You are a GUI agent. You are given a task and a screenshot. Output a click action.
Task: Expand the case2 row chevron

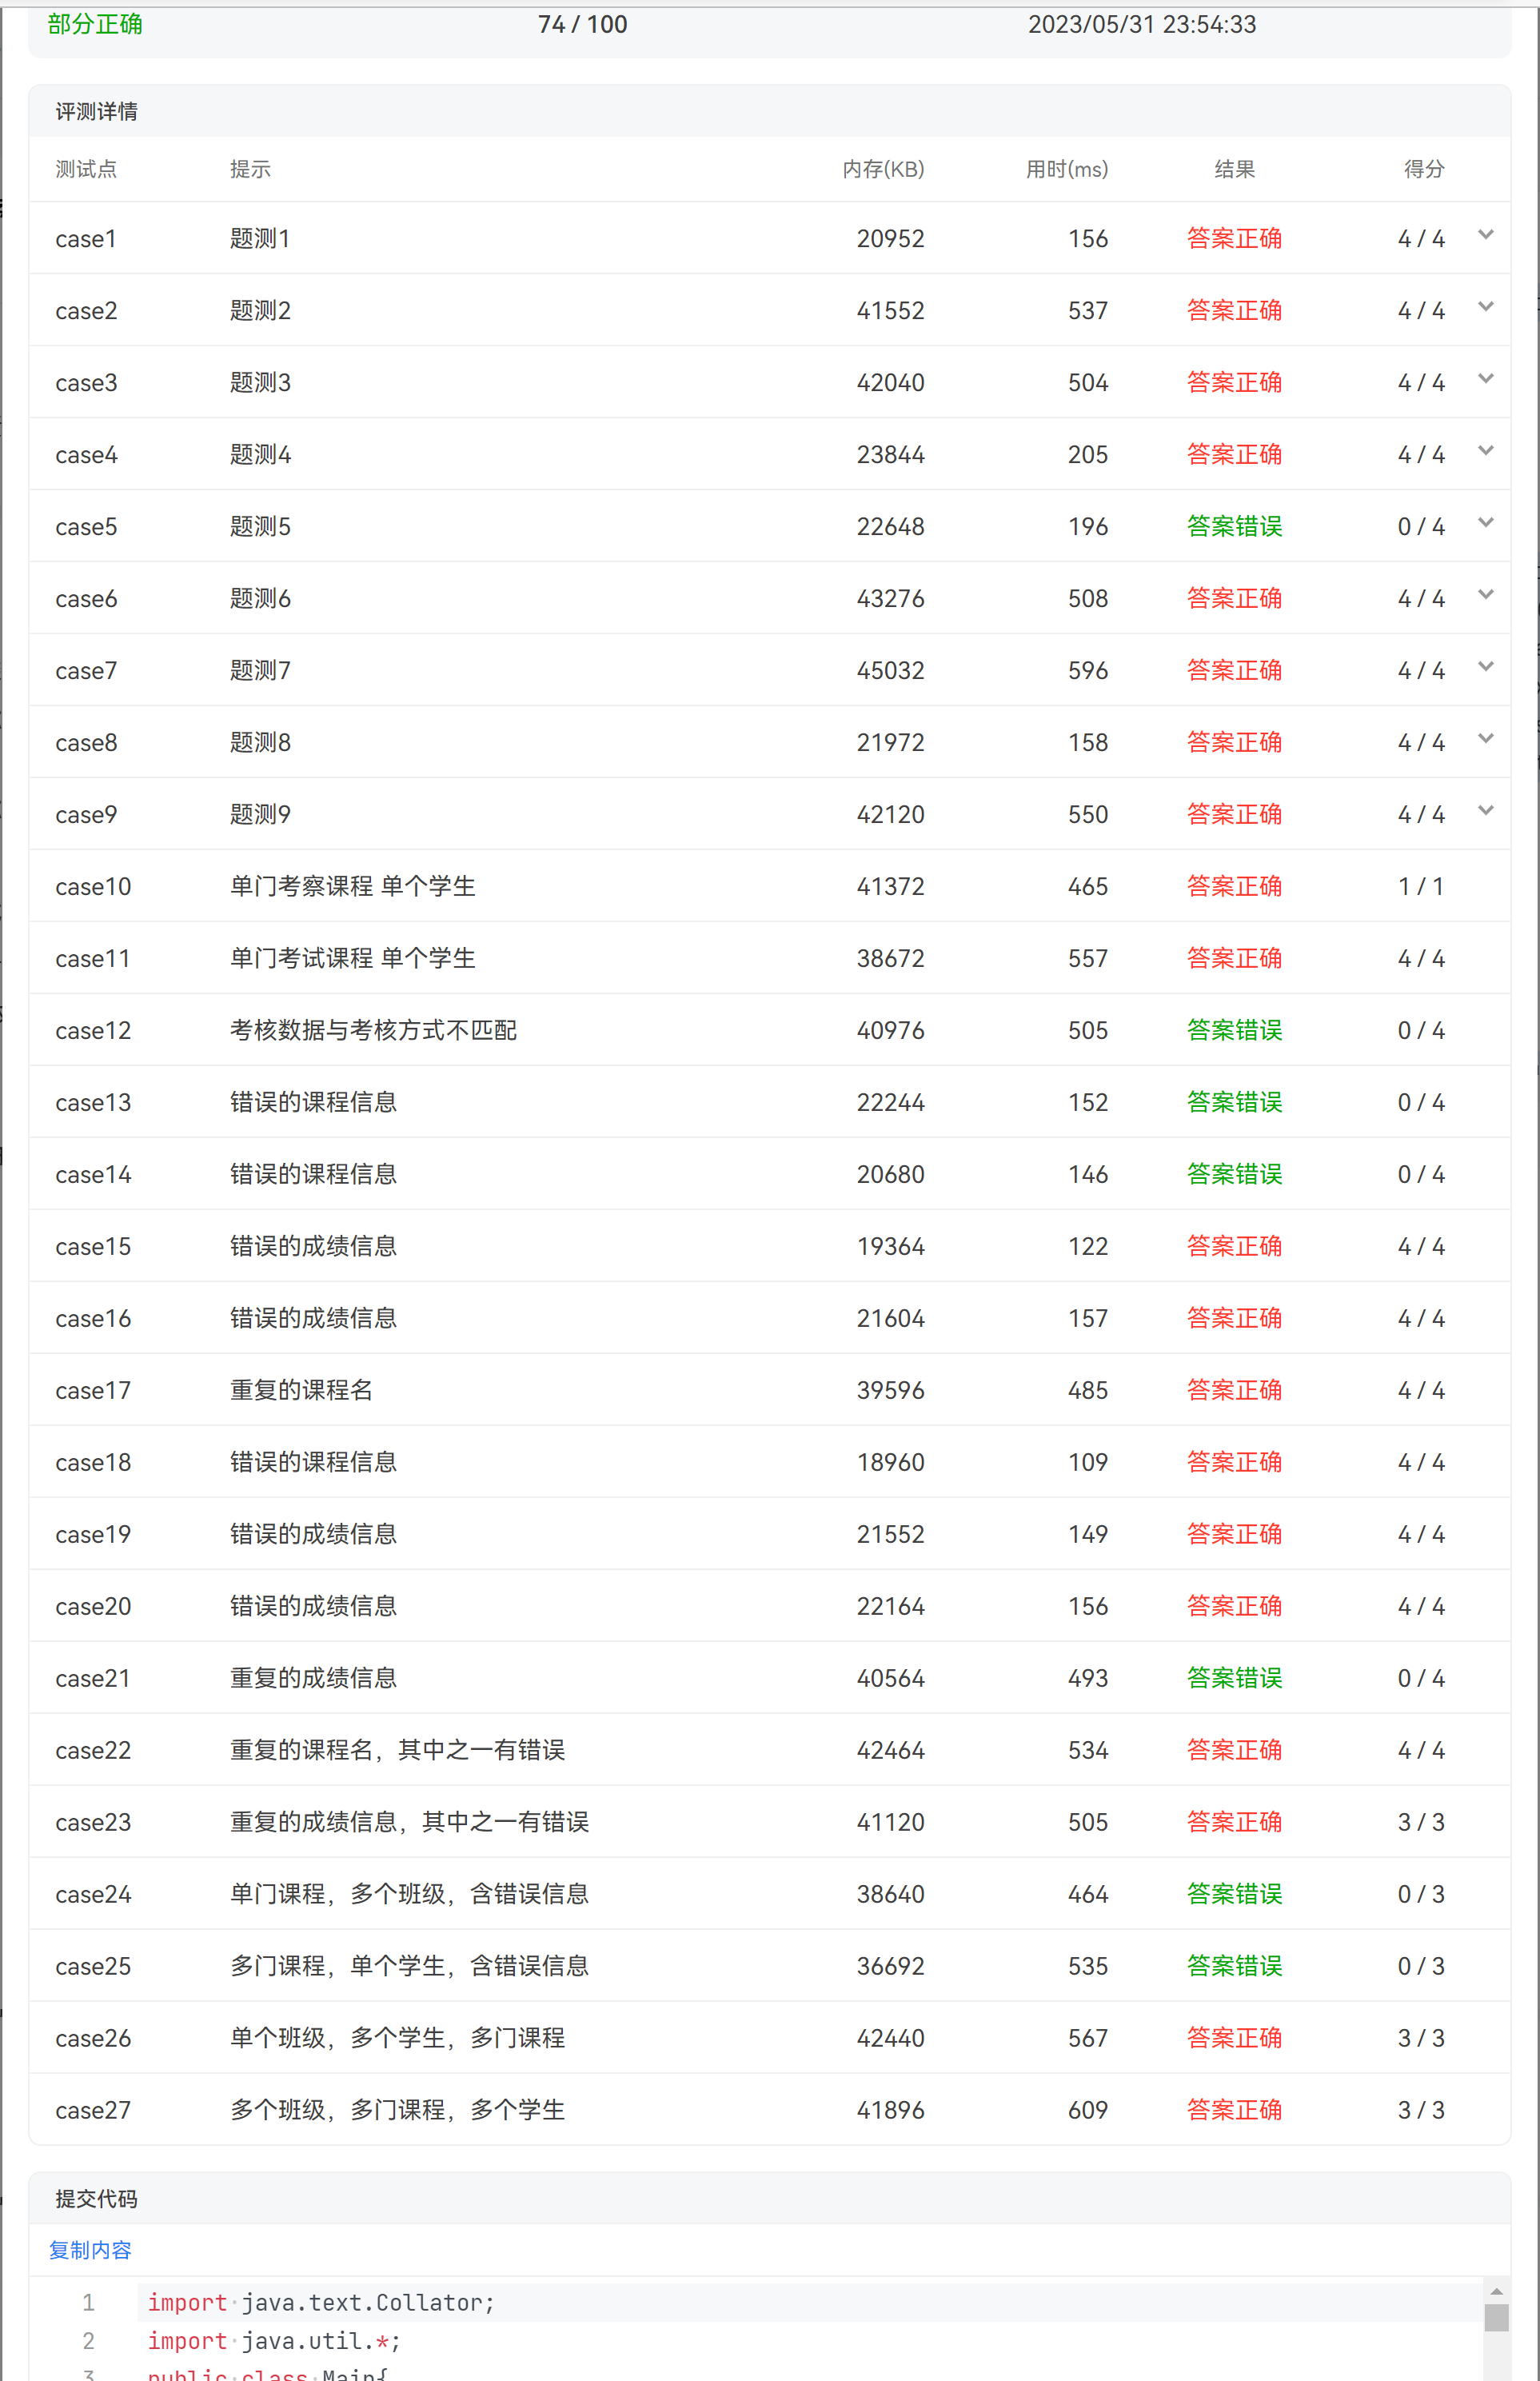[1485, 307]
